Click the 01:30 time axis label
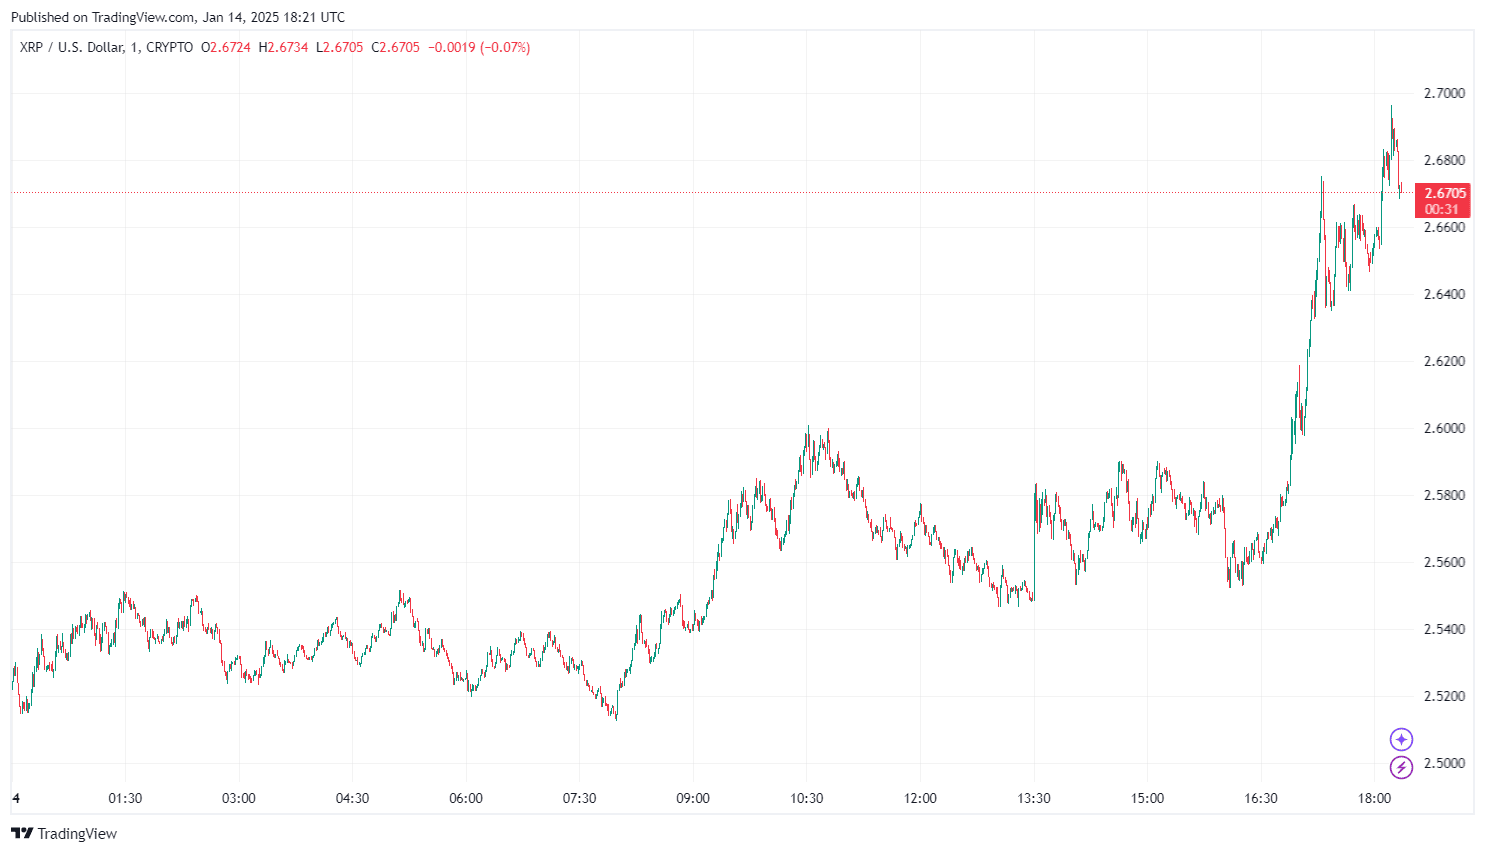The width and height of the screenshot is (1485, 853). (x=125, y=798)
